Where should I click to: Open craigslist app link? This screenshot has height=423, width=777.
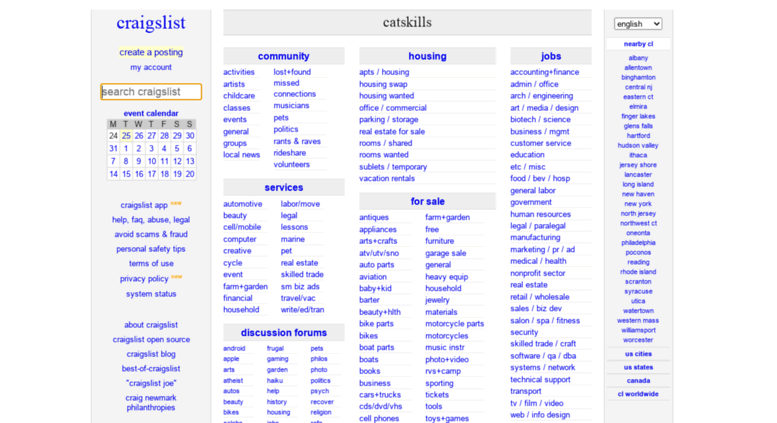point(144,205)
